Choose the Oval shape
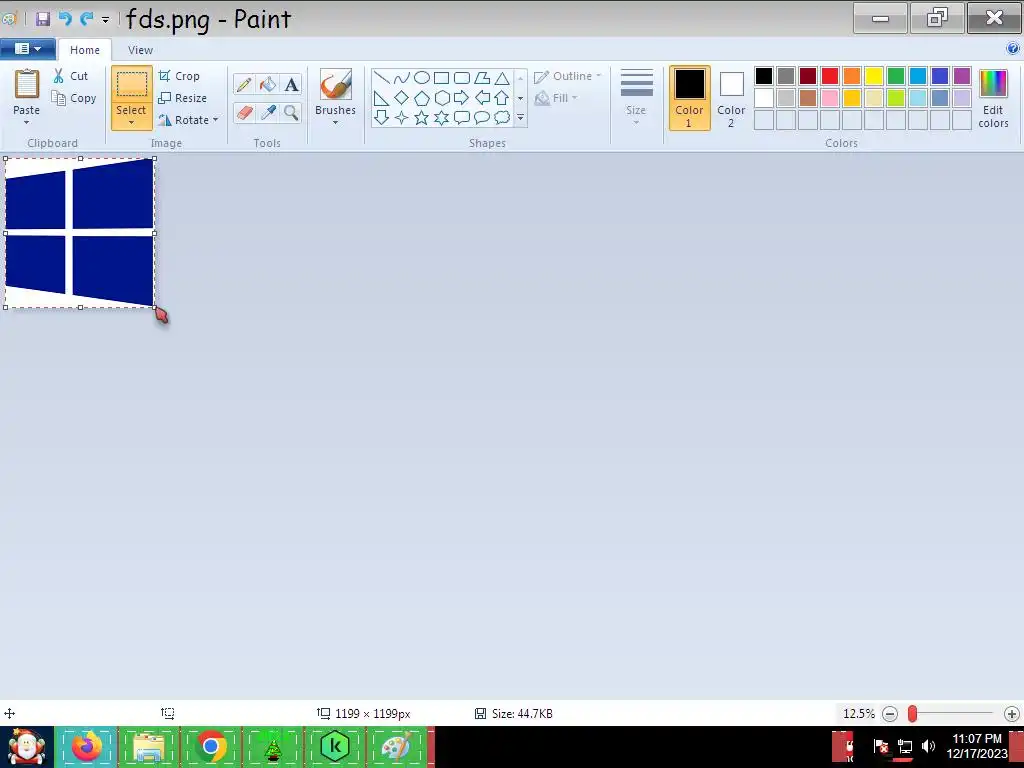This screenshot has width=1024, height=768. click(422, 78)
